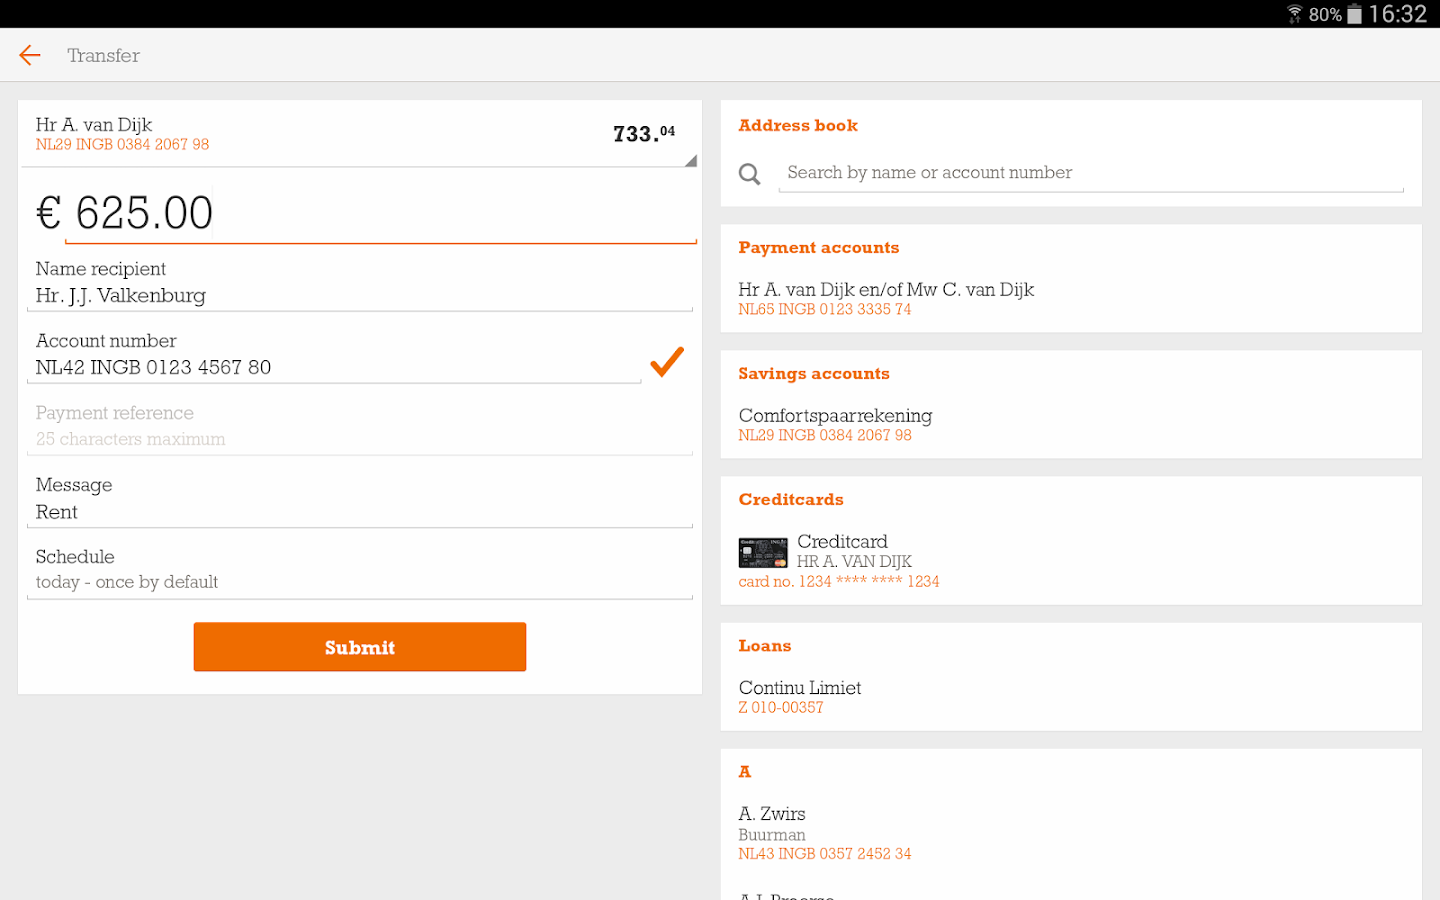The image size is (1440, 900).
Task: Focus the address book search field
Action: pos(1090,173)
